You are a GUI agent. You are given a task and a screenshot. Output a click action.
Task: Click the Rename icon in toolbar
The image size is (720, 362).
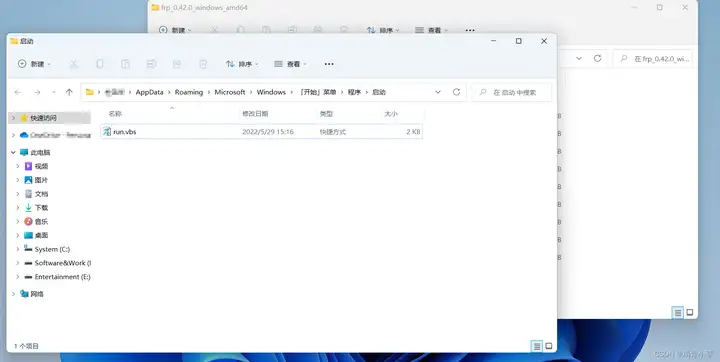(151, 64)
